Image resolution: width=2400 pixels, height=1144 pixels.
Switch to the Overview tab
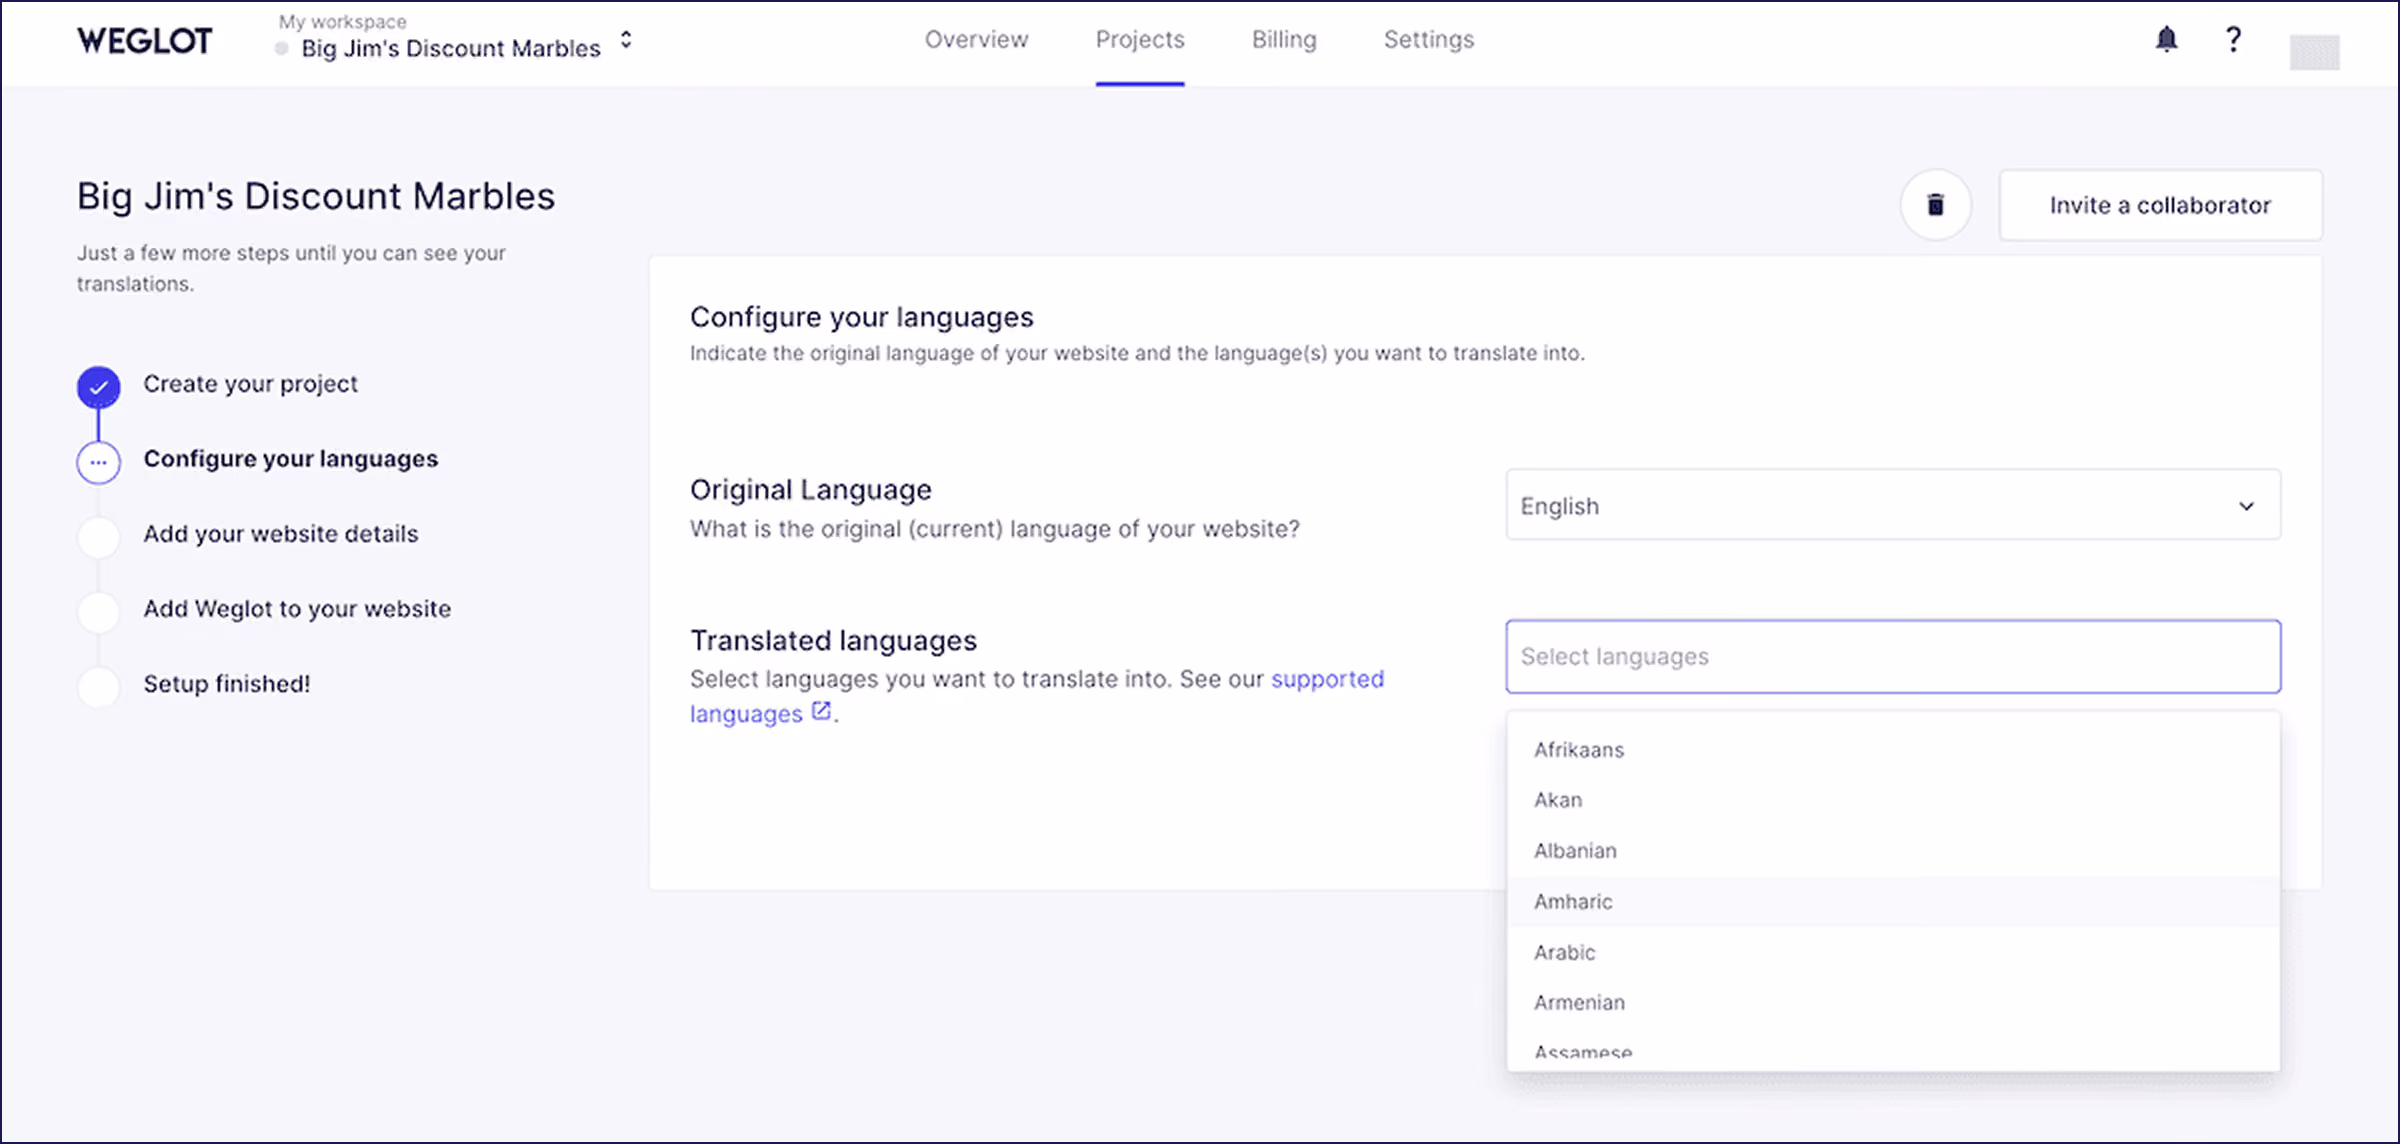tap(976, 40)
